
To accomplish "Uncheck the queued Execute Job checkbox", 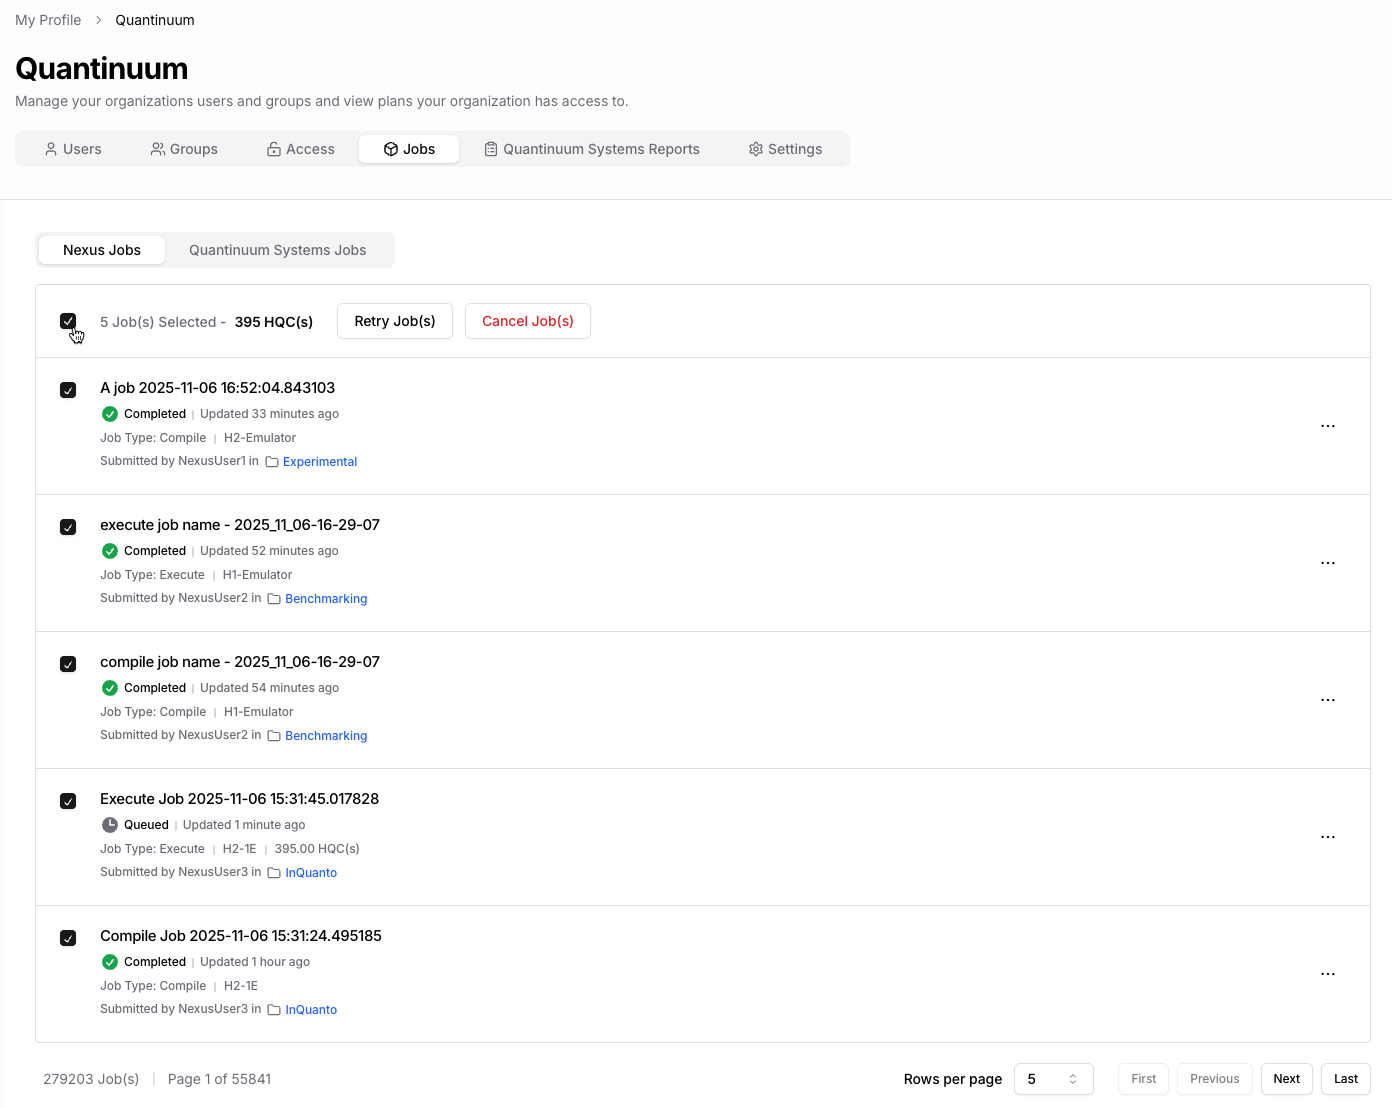I will coord(68,801).
